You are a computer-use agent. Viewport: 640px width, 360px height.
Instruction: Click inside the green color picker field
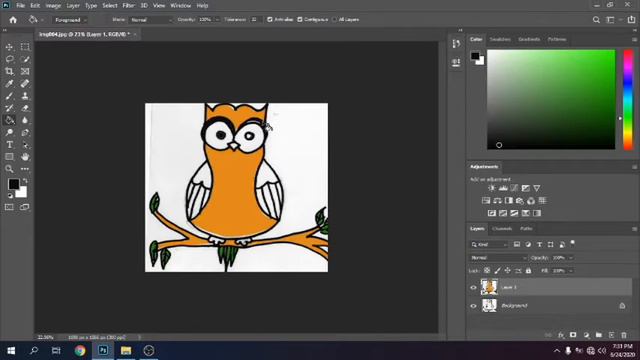551,100
